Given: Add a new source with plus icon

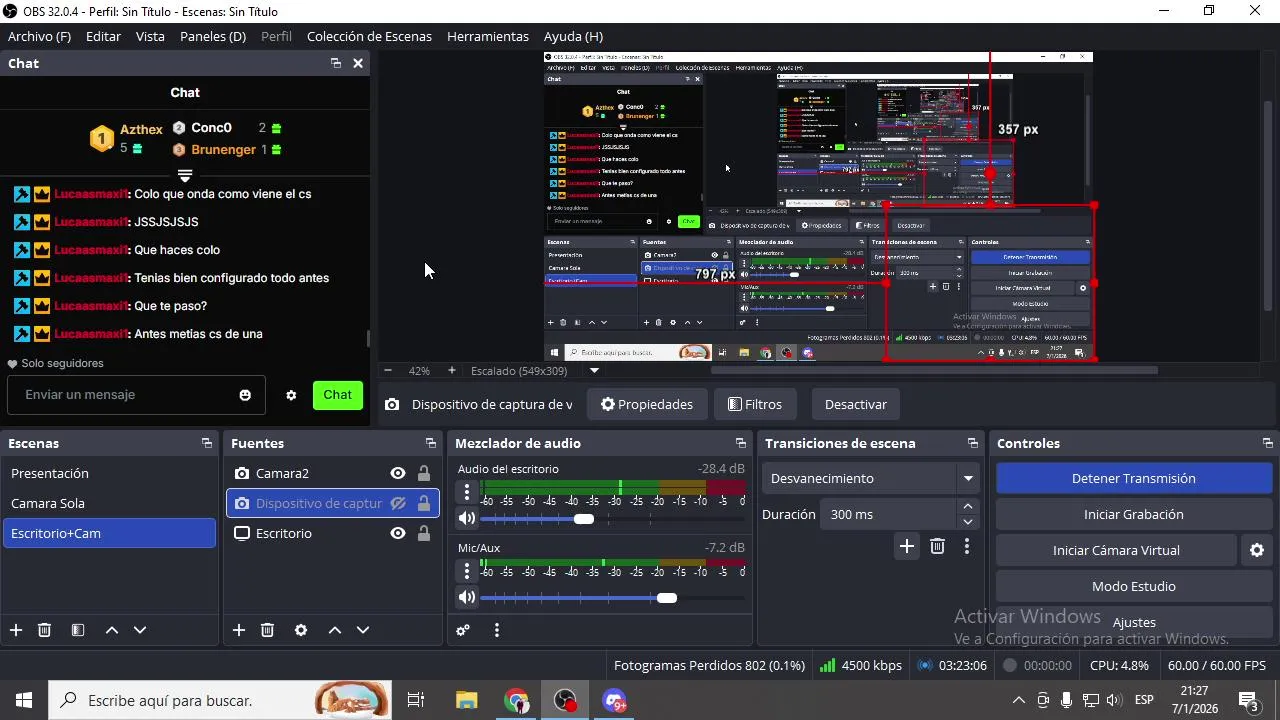Looking at the screenshot, I should pos(239,630).
